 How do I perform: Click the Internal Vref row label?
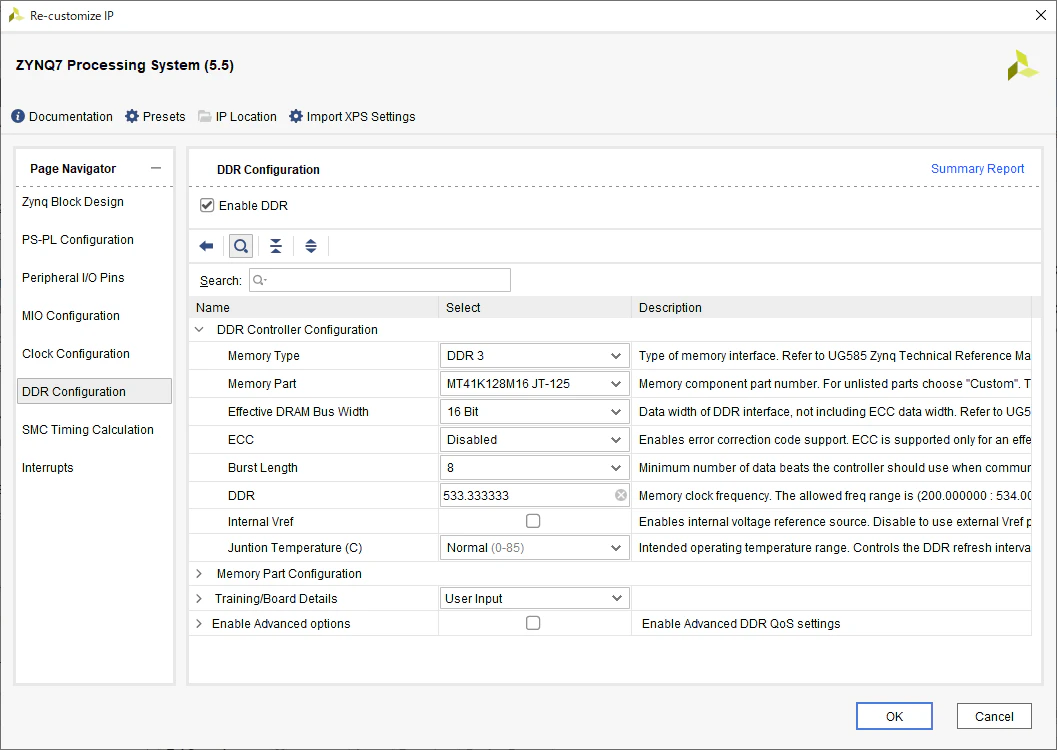point(260,522)
